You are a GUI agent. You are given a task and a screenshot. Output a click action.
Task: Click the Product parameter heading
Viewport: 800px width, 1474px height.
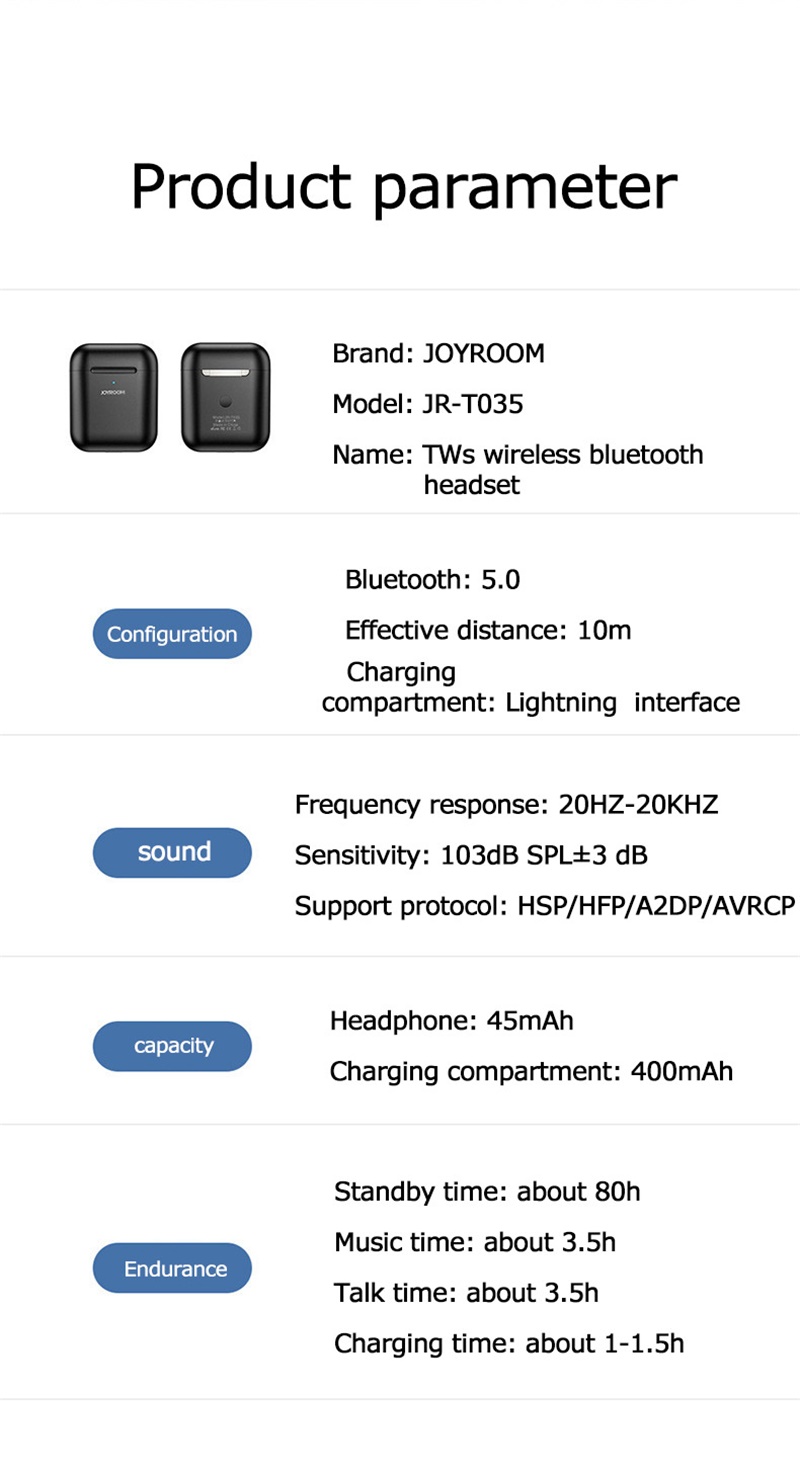coord(403,186)
